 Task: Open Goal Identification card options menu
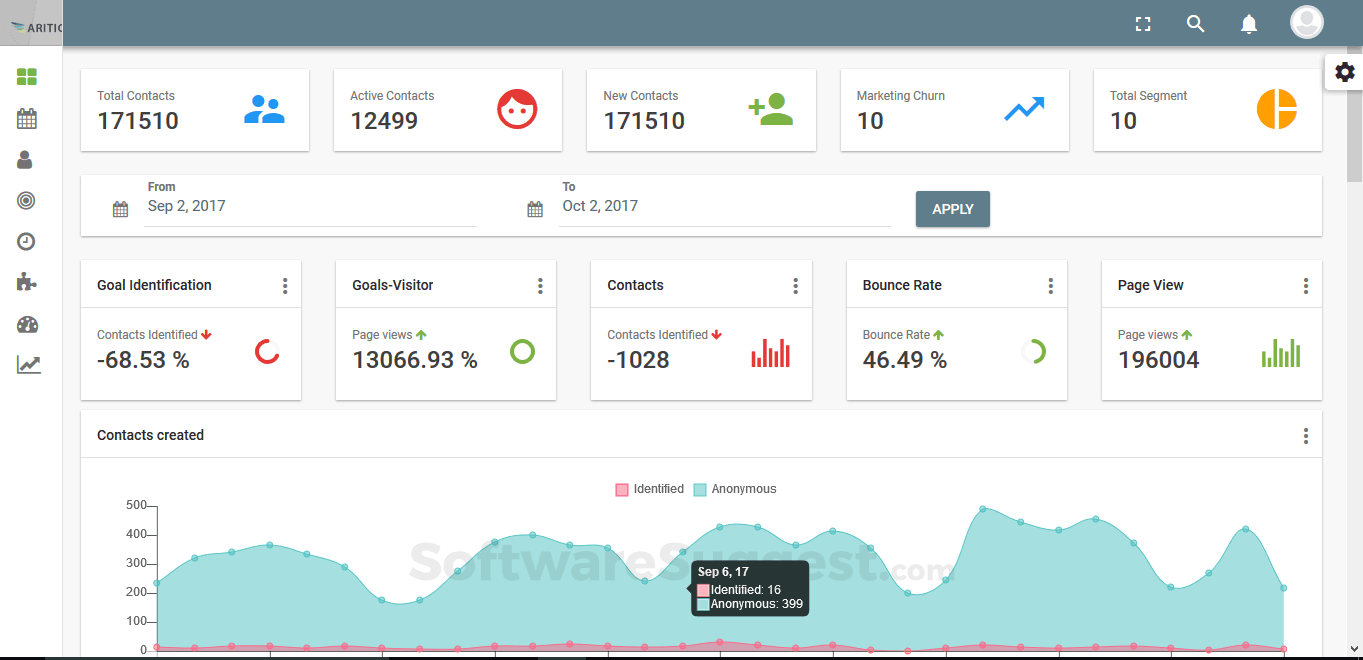click(x=285, y=286)
